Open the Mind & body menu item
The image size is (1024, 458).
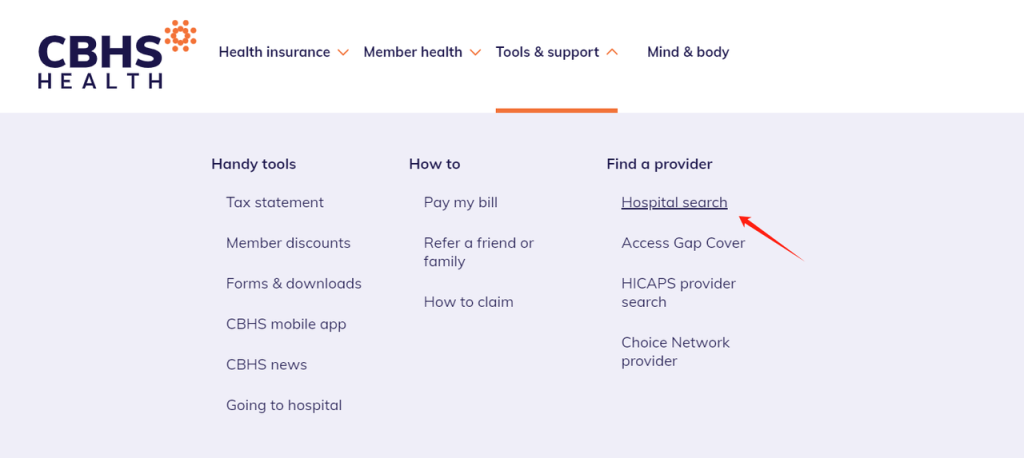click(688, 52)
